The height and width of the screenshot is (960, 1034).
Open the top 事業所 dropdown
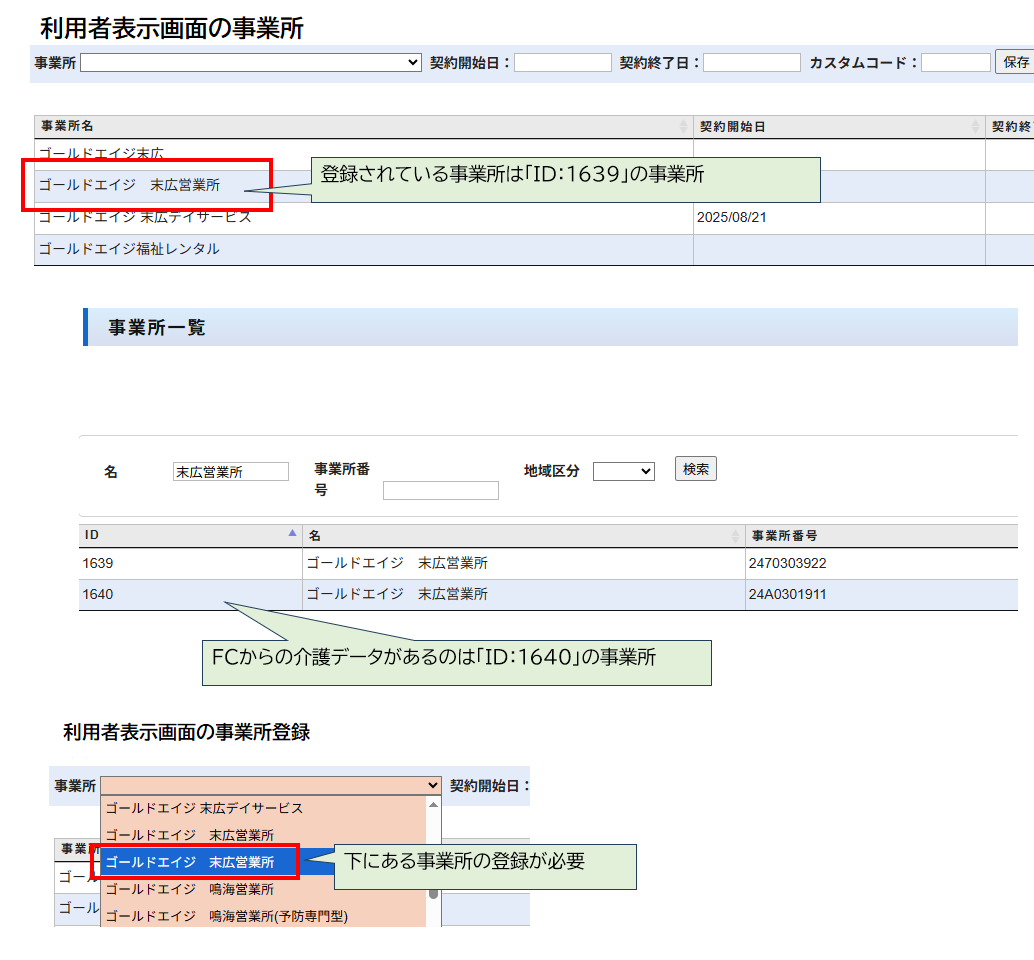tap(251, 63)
